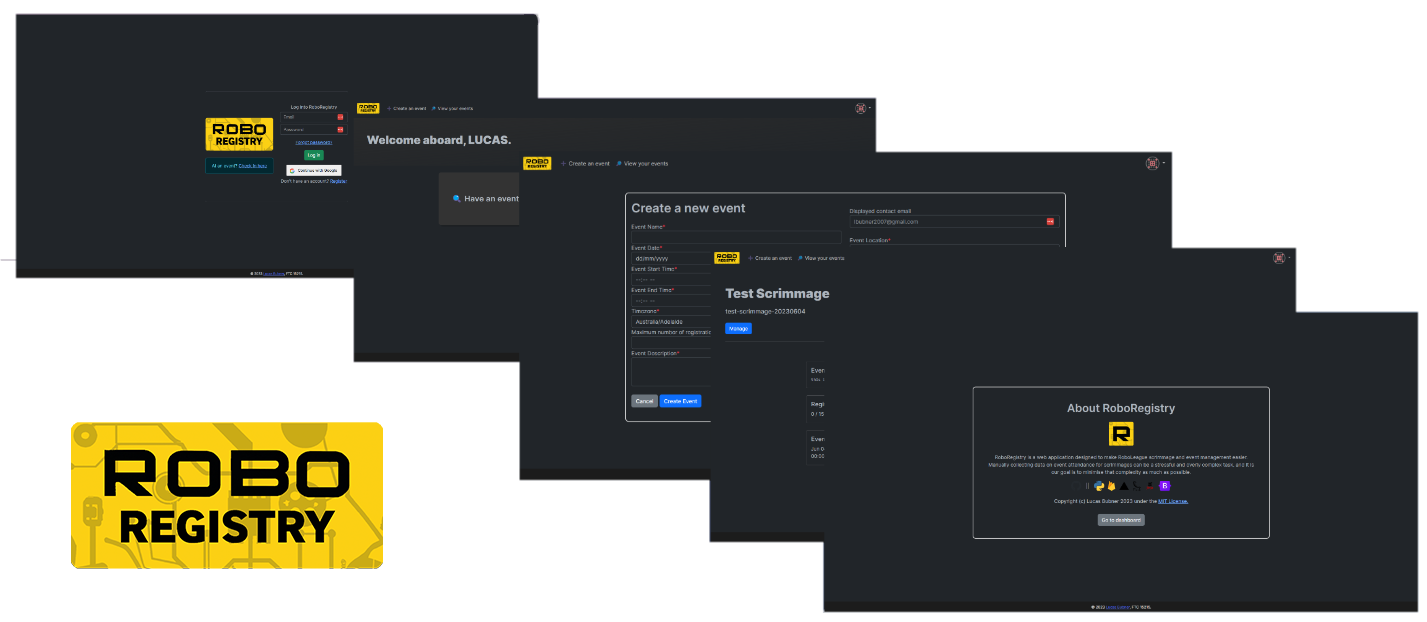
Task: Select Create an event on Welcome aboard screen
Action: (x=407, y=108)
